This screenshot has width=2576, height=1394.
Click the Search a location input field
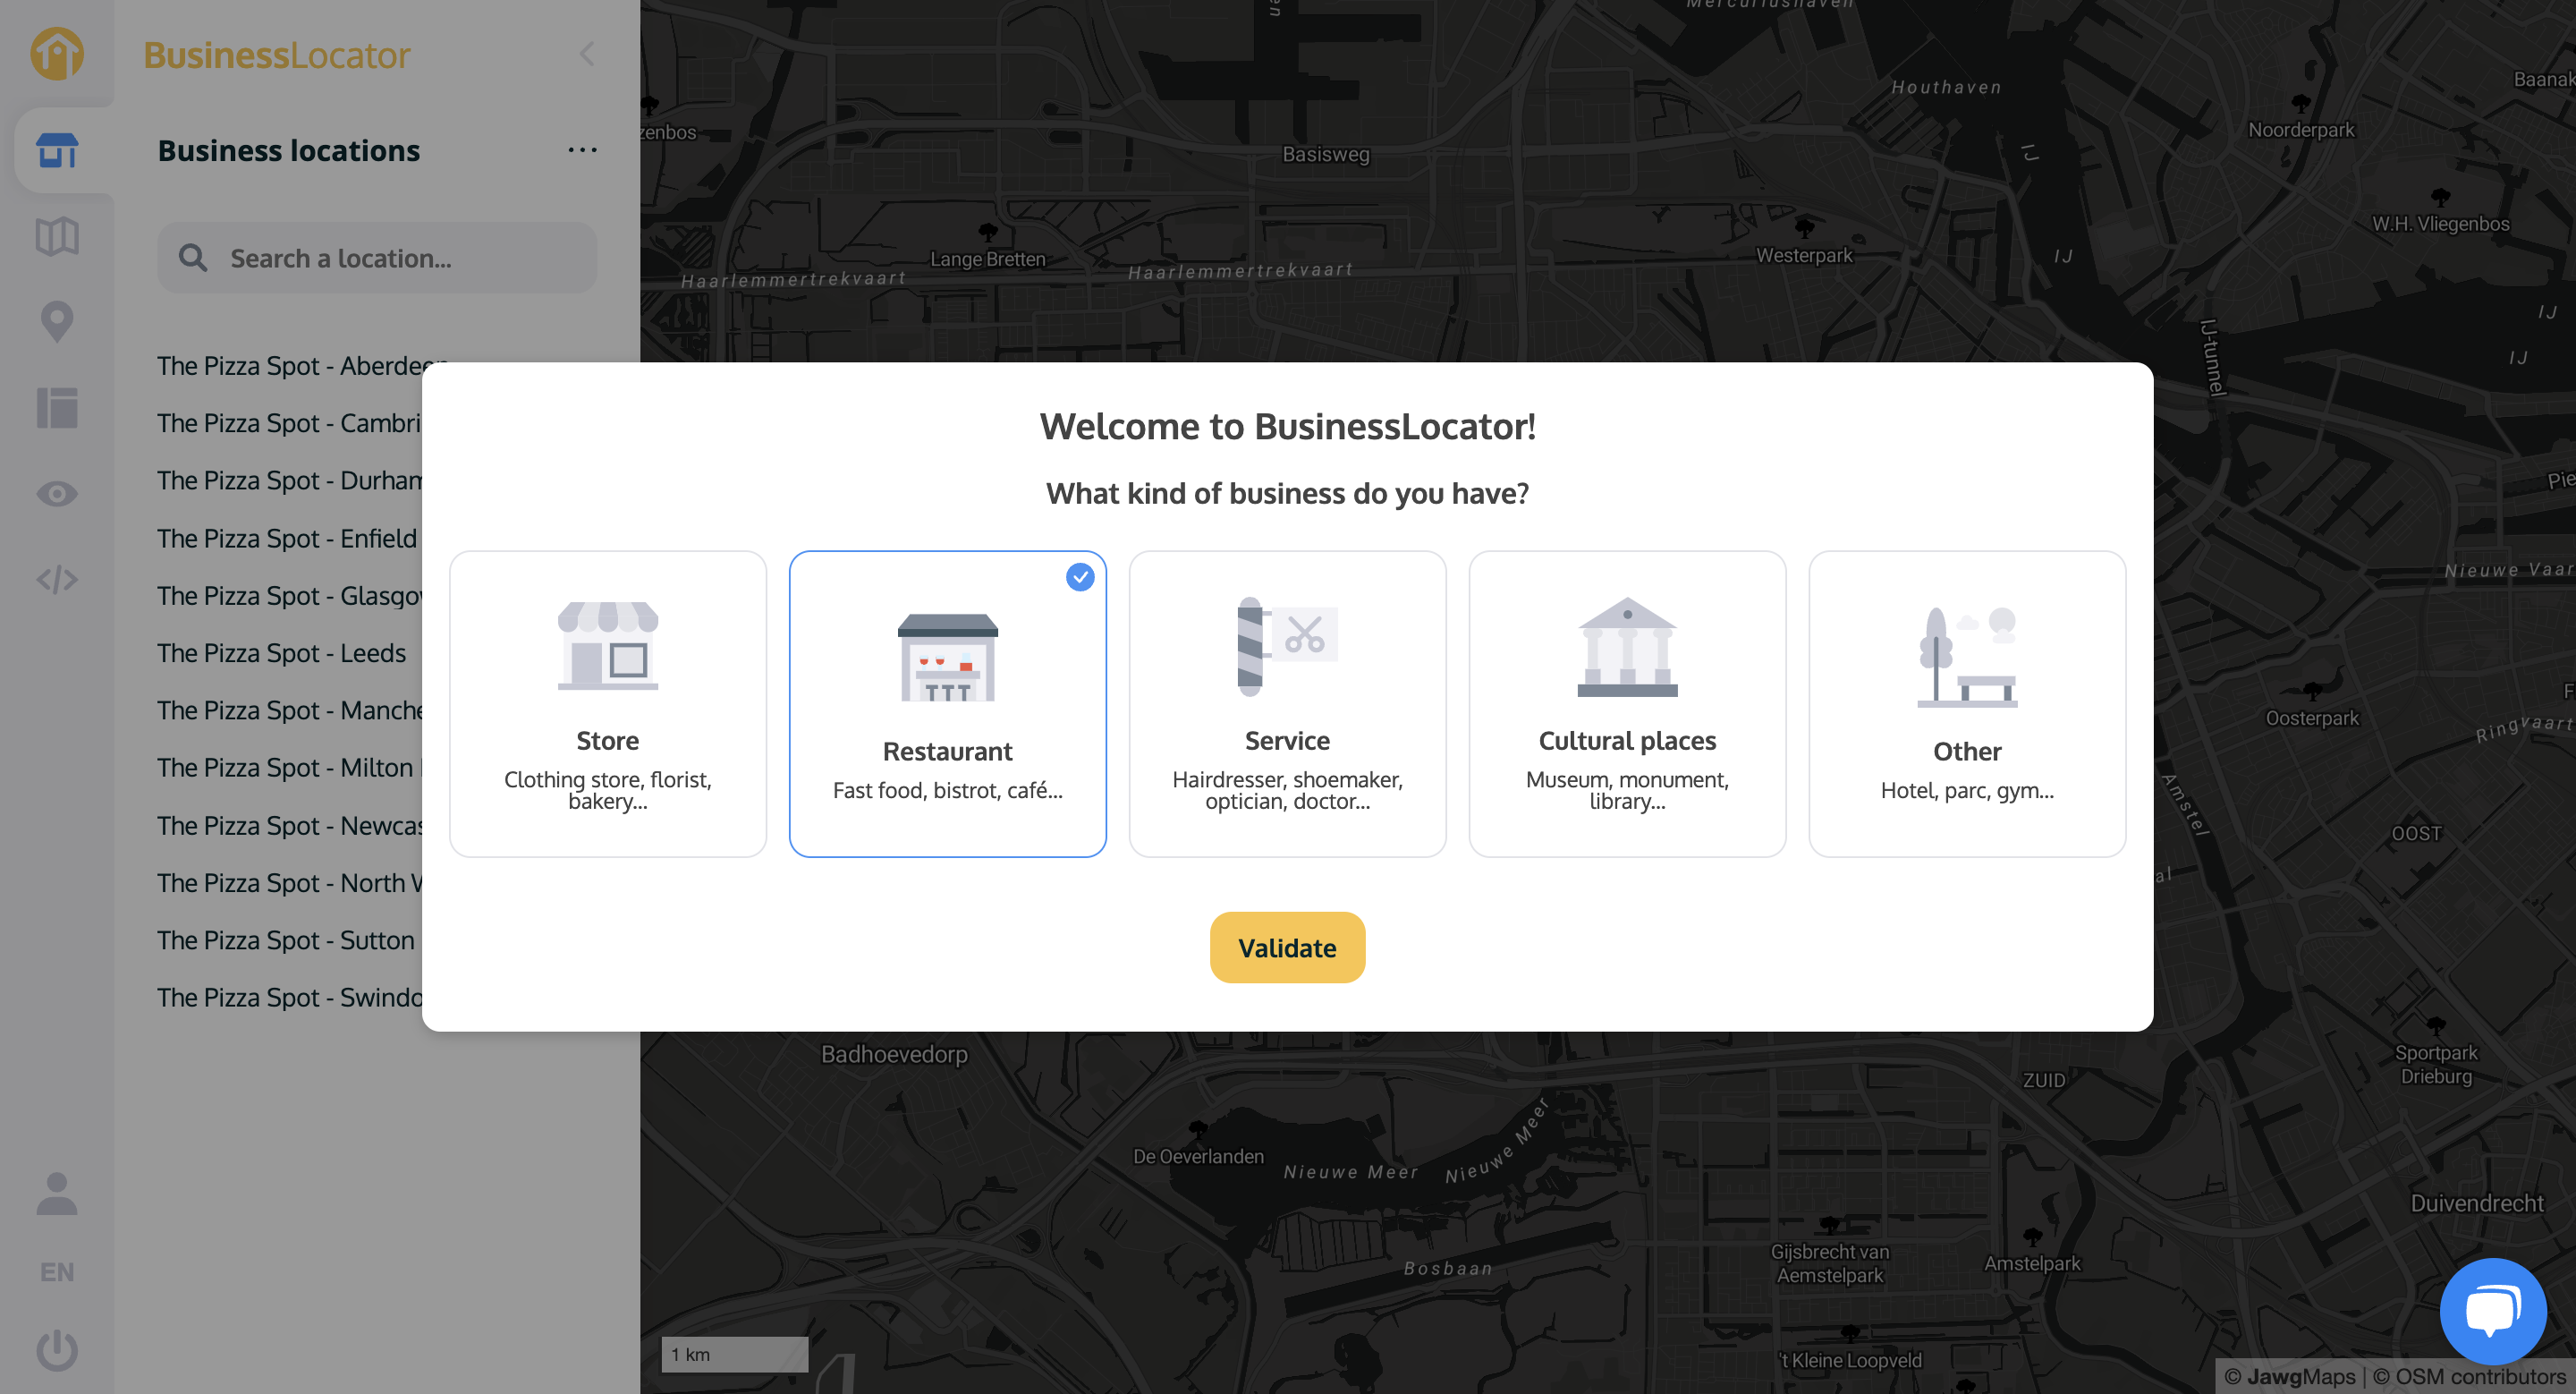coord(377,258)
